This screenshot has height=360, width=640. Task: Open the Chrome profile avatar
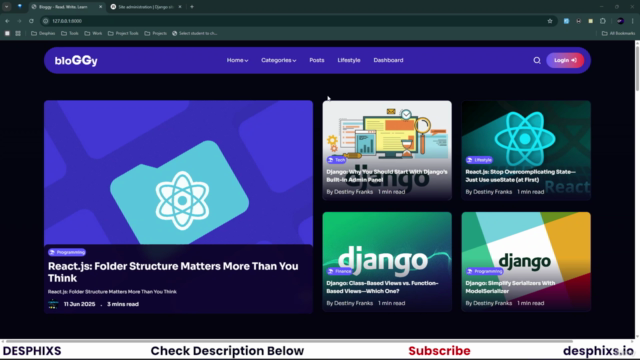[x=620, y=21]
